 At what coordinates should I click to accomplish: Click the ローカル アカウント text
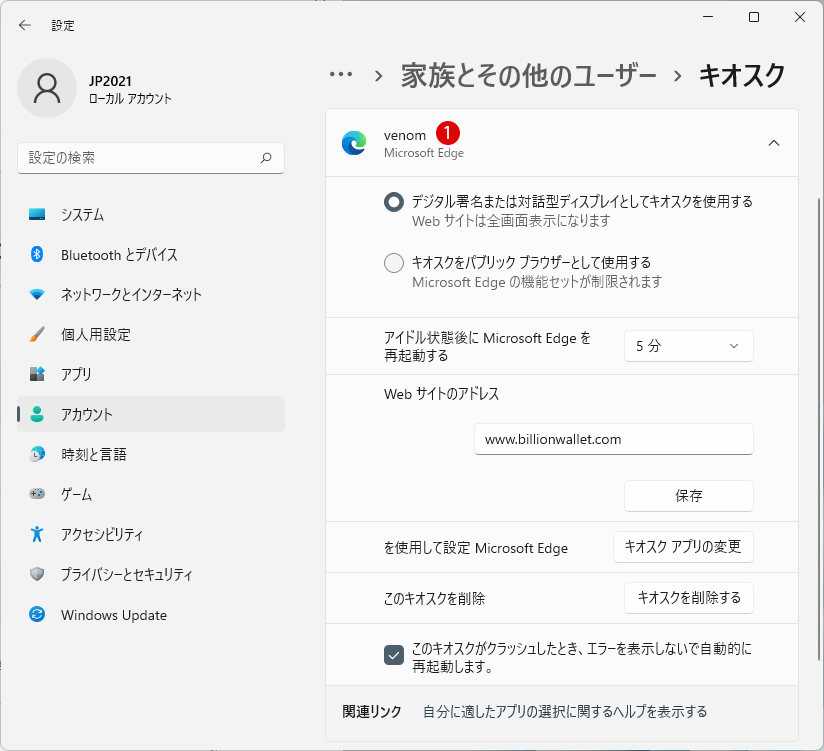(x=130, y=99)
